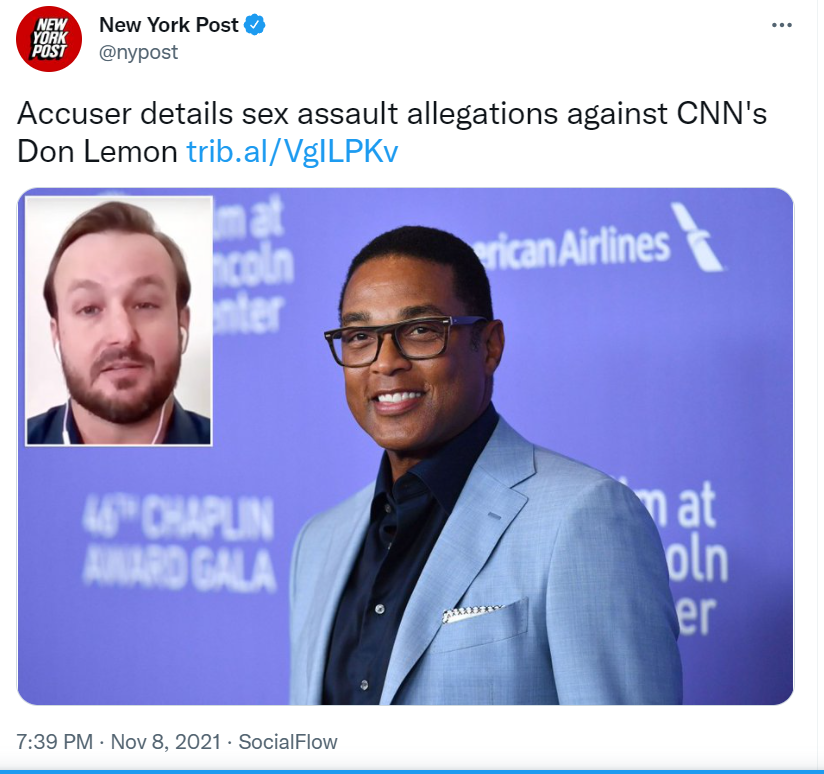Open the SocialFlow source label
824x774 pixels.
point(288,742)
